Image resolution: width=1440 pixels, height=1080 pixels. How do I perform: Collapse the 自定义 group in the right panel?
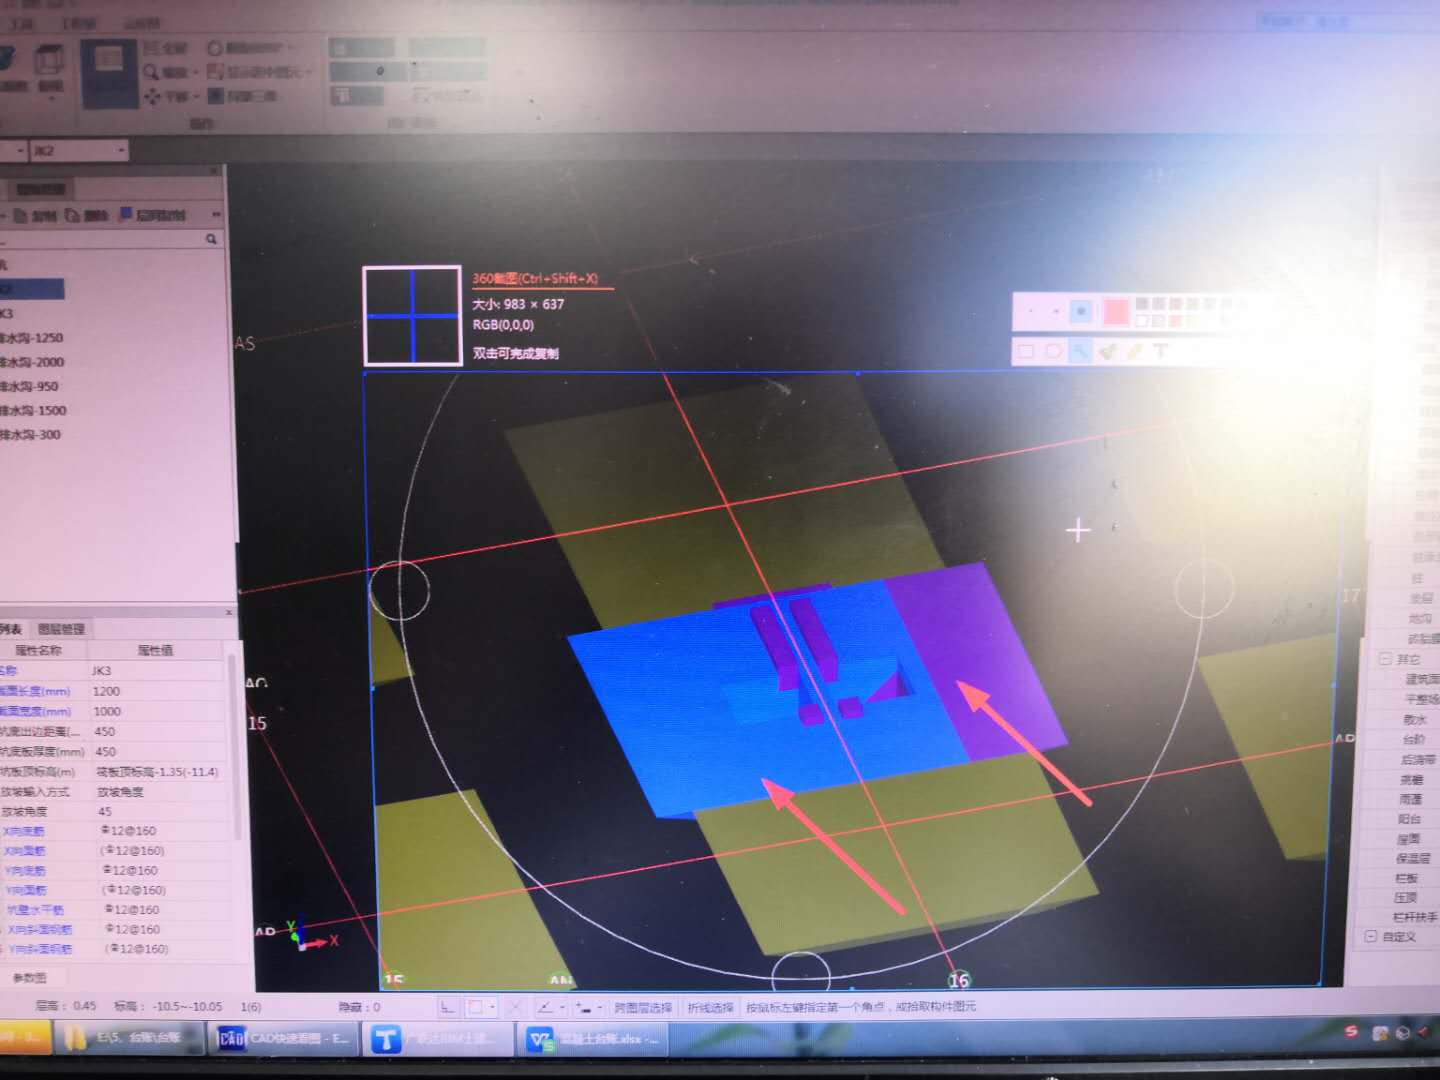coord(1370,936)
